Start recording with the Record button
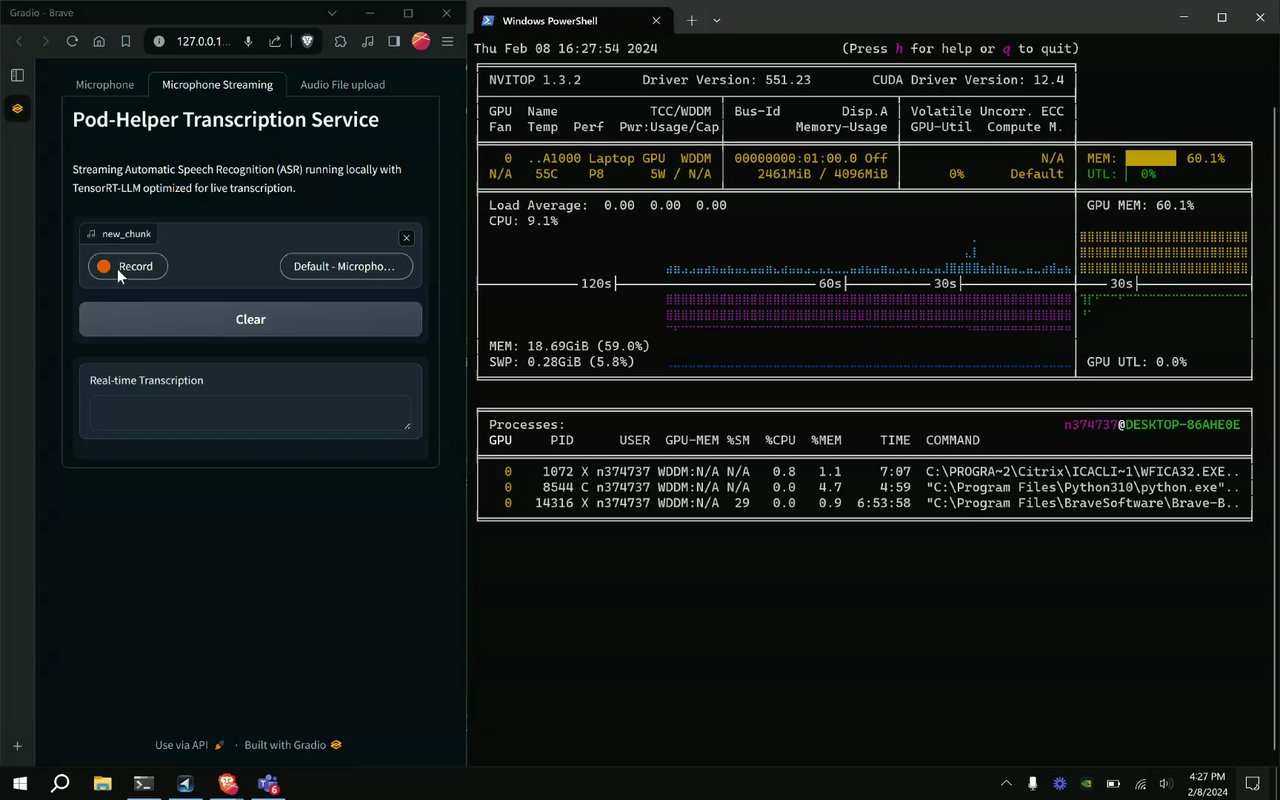Viewport: 1280px width, 800px height. coord(128,266)
